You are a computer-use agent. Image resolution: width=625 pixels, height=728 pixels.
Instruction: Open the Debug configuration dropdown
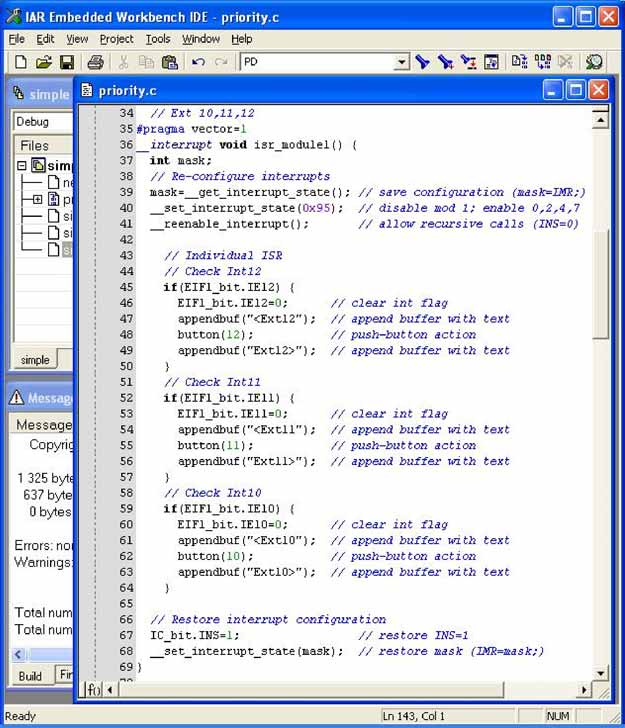pos(40,121)
